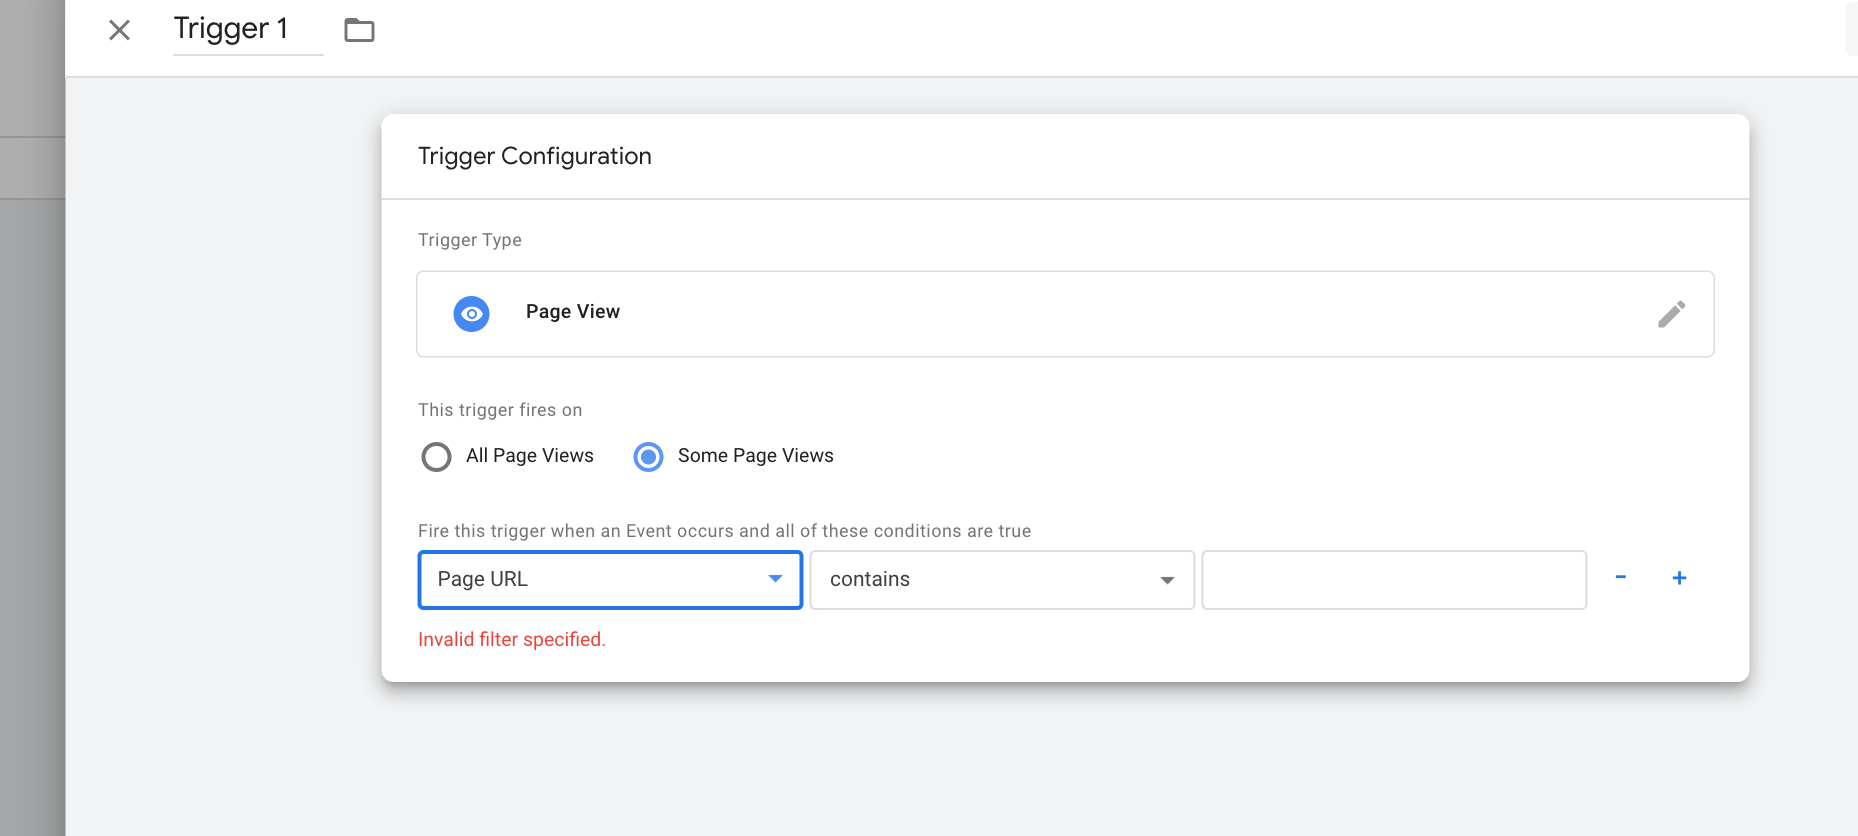1858x836 pixels.
Task: Add a condition row with the plus icon
Action: click(x=1679, y=578)
